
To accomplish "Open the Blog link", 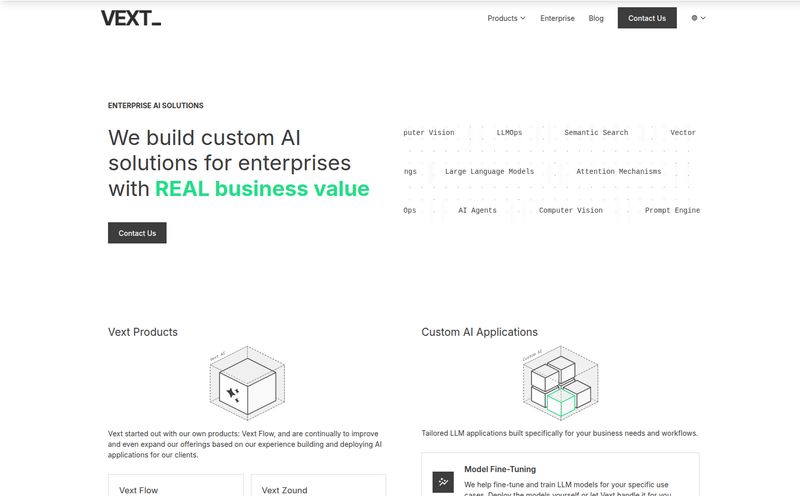I will (596, 18).
